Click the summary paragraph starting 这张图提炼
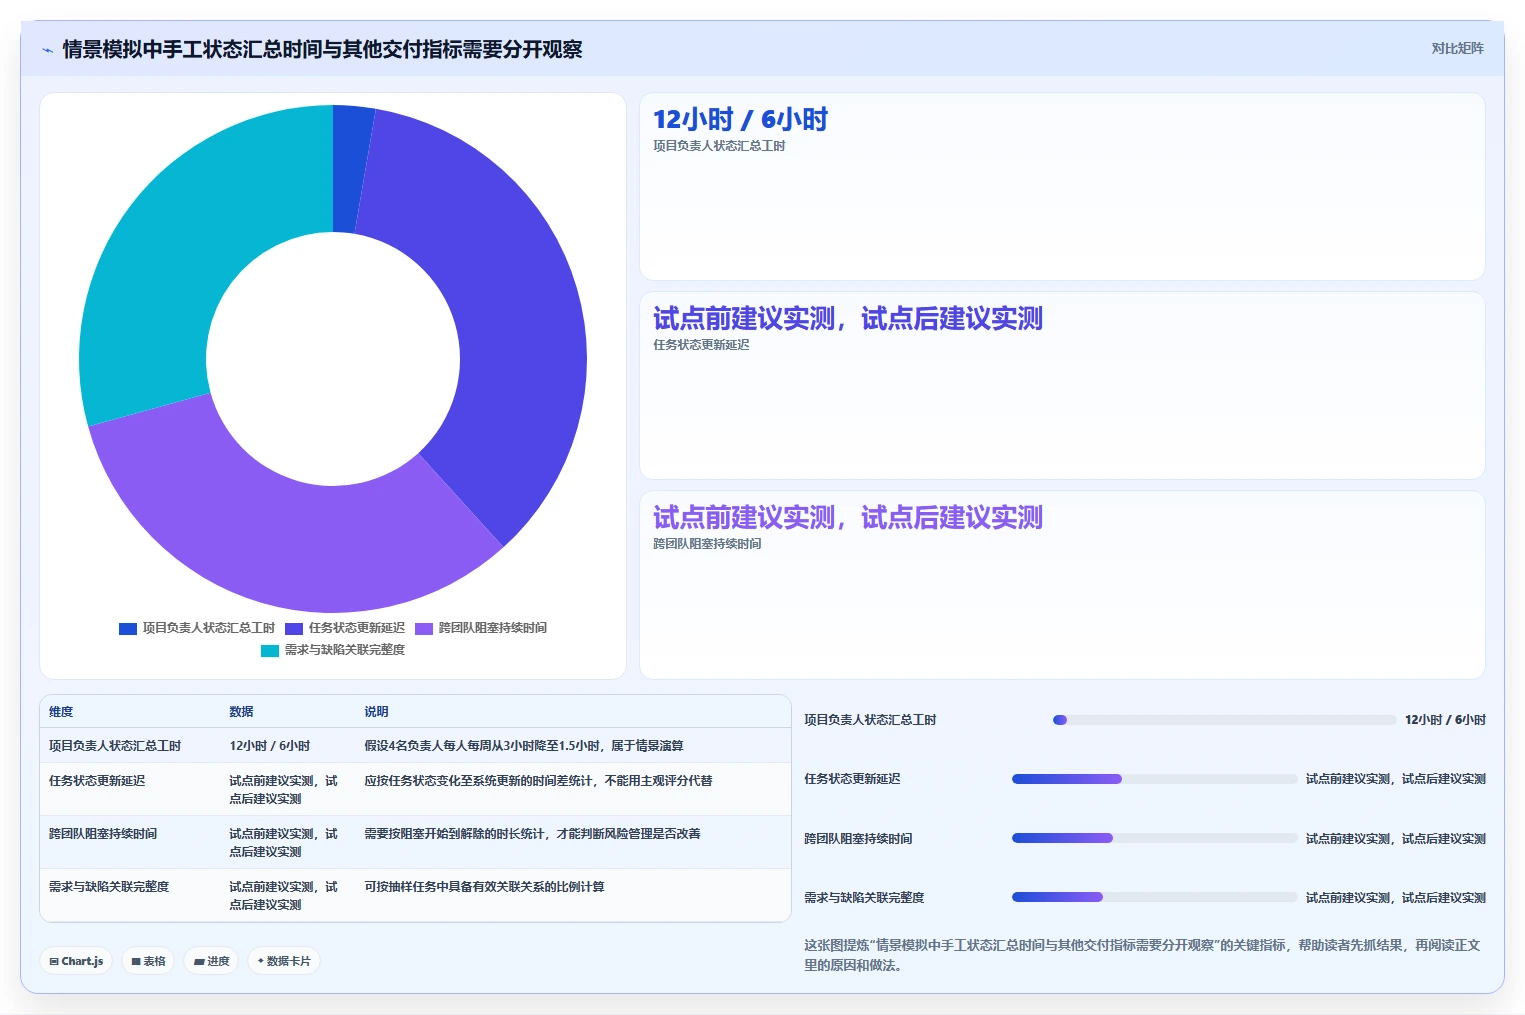The width and height of the screenshot is (1525, 1015). pos(1142,955)
